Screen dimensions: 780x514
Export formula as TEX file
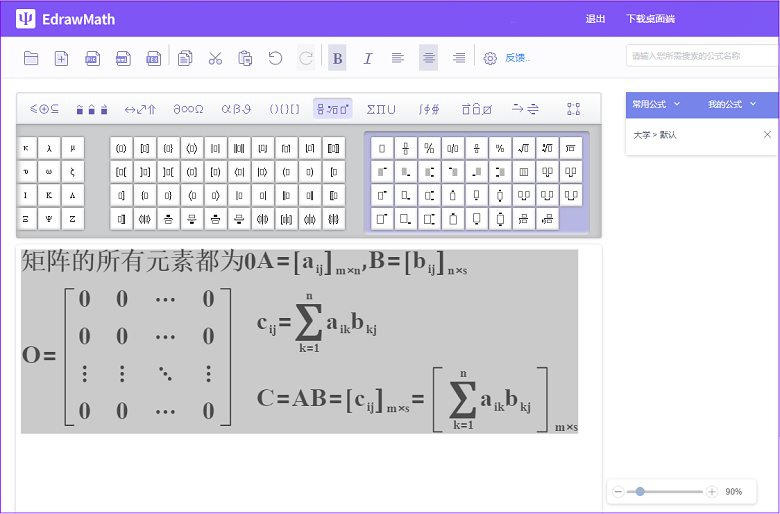click(153, 58)
